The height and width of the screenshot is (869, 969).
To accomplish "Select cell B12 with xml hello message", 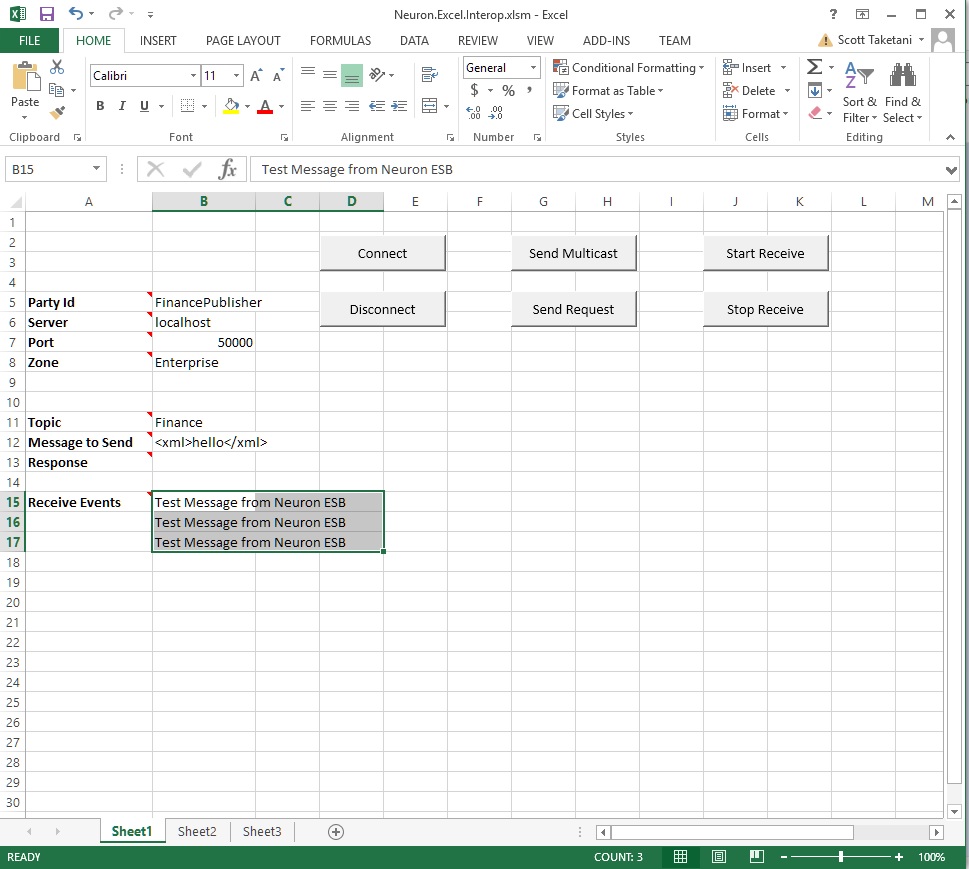I will [x=203, y=443].
